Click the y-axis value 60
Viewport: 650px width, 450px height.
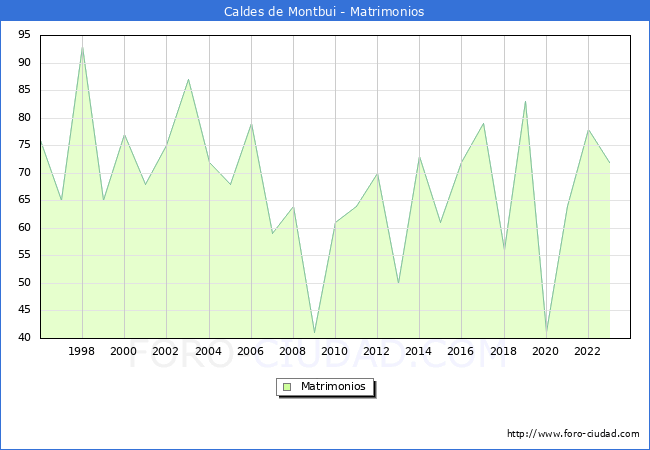click(x=24, y=227)
